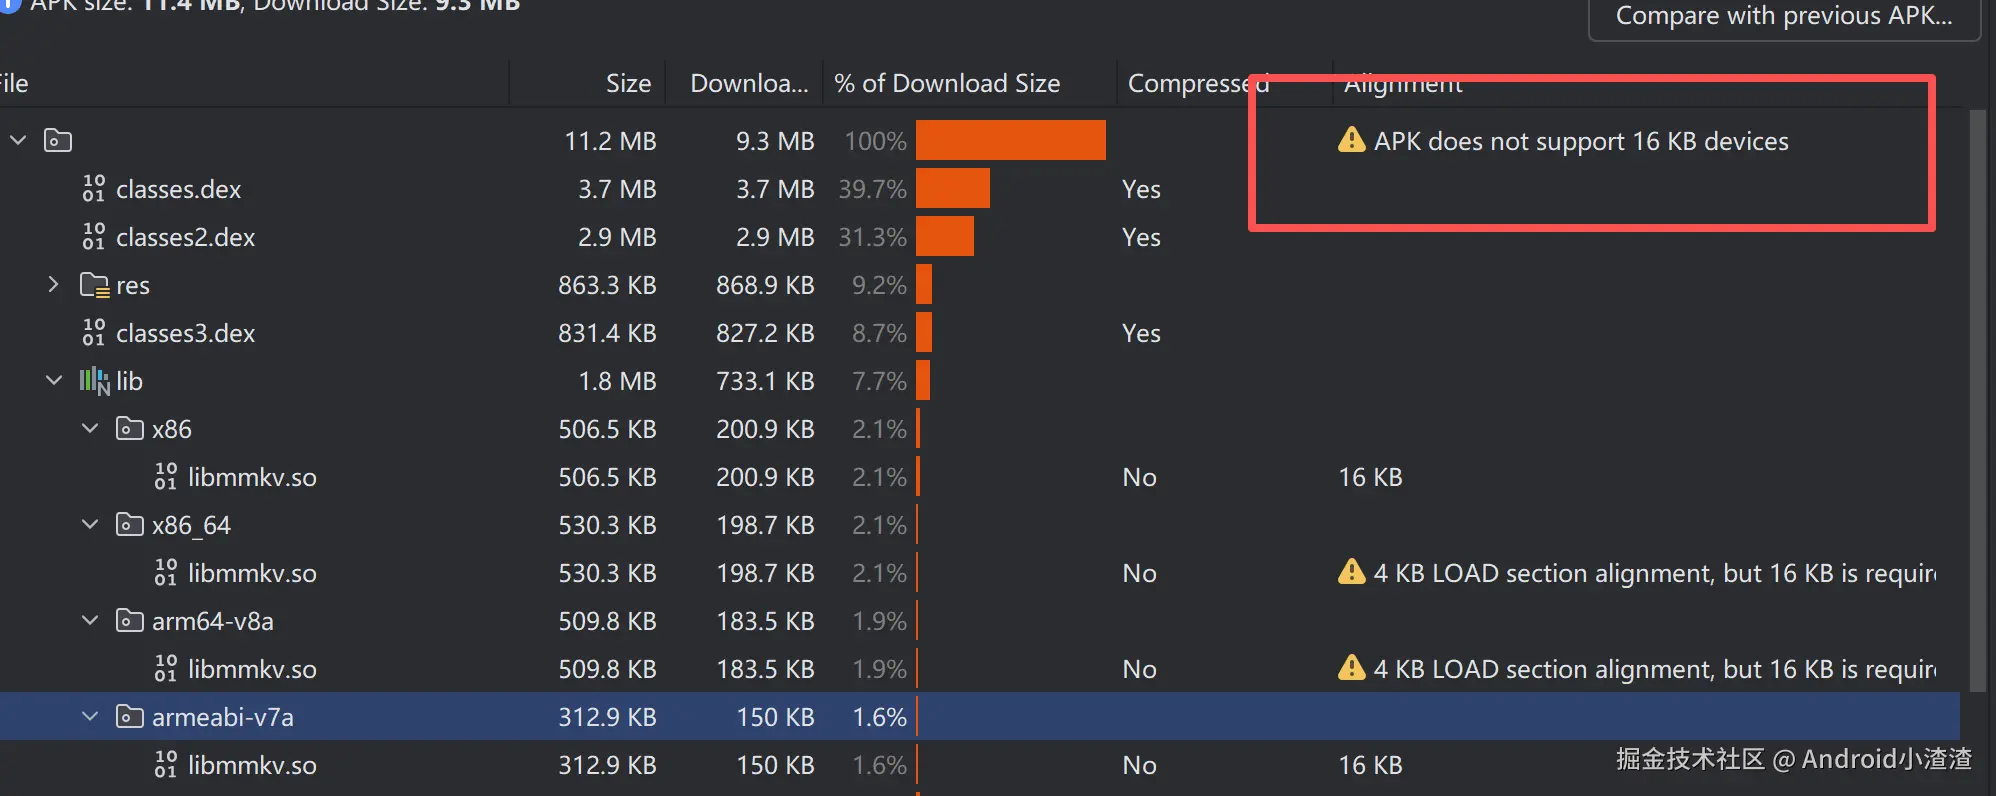
Task: Collapse the lib folder
Action: point(54,381)
